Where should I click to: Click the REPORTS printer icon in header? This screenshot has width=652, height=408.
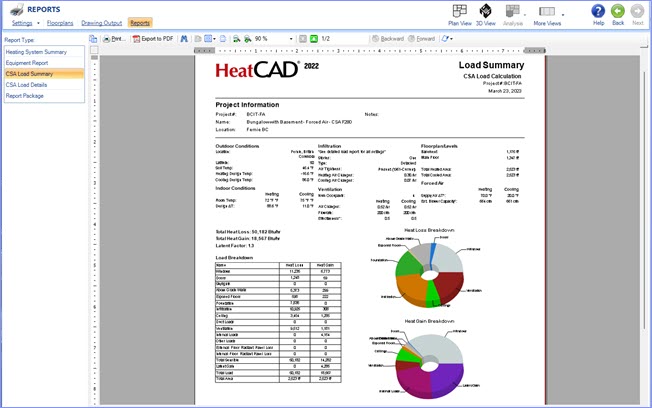coord(16,10)
